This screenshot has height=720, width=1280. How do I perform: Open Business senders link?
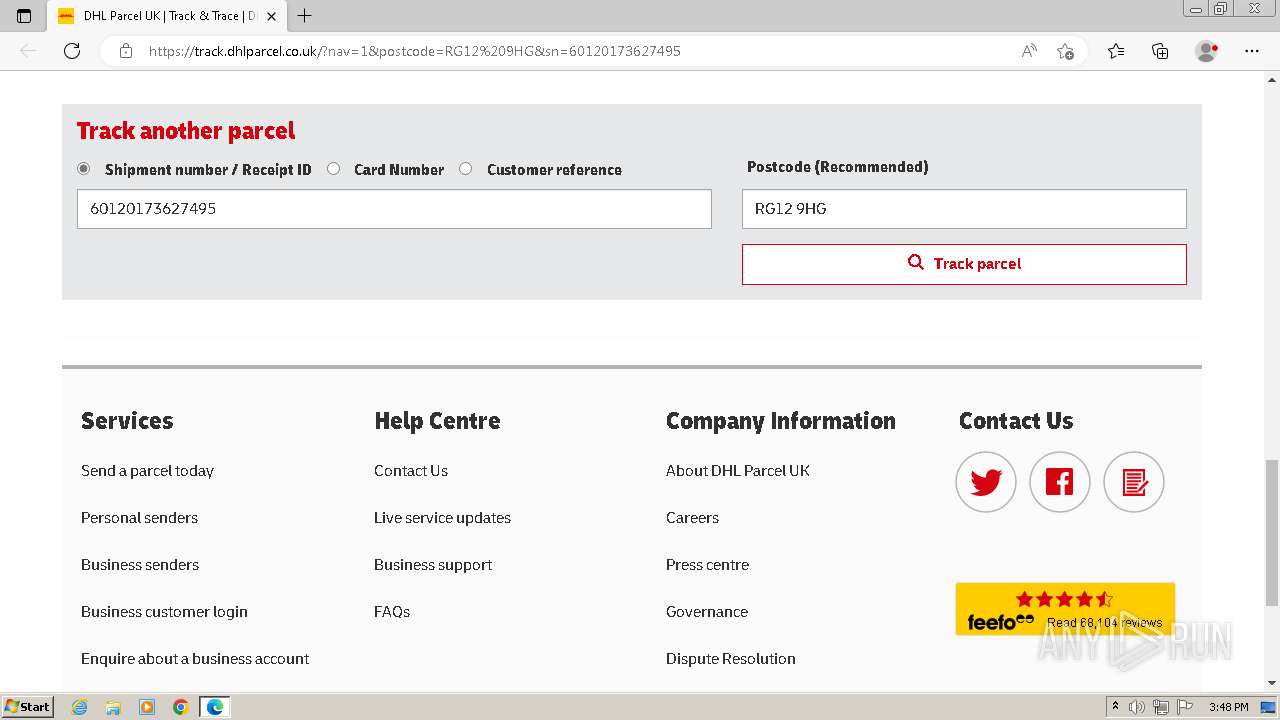pyautogui.click(x=140, y=565)
